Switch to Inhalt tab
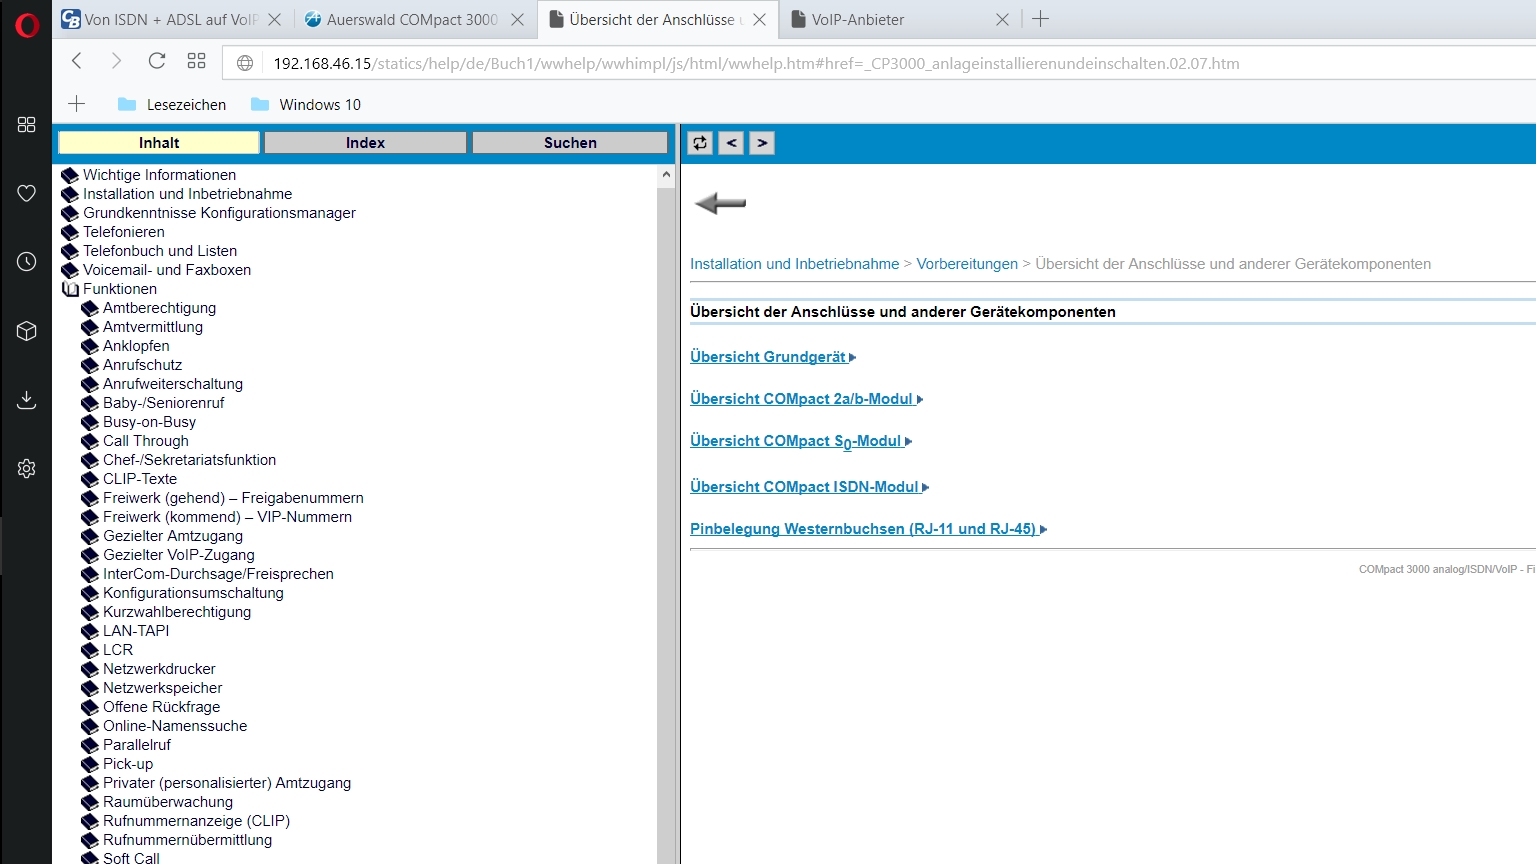 159,143
